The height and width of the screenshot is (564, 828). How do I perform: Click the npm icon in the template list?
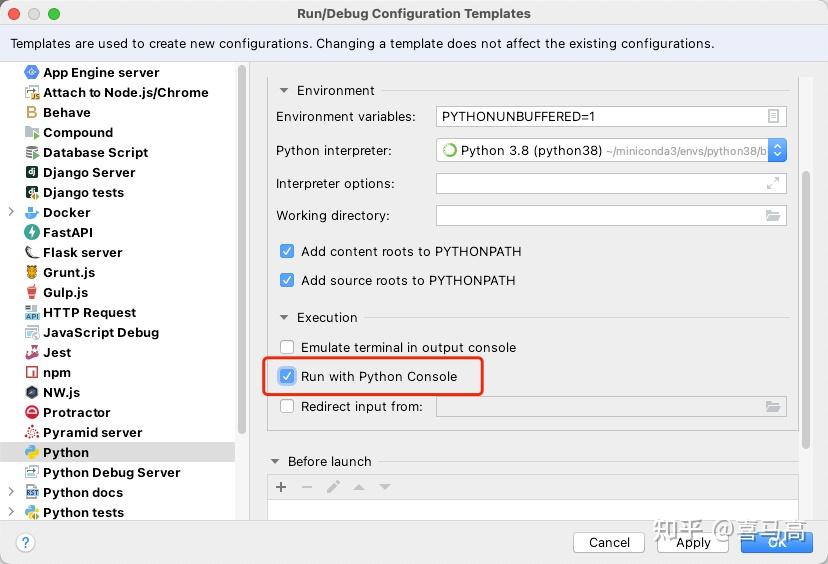(x=32, y=372)
